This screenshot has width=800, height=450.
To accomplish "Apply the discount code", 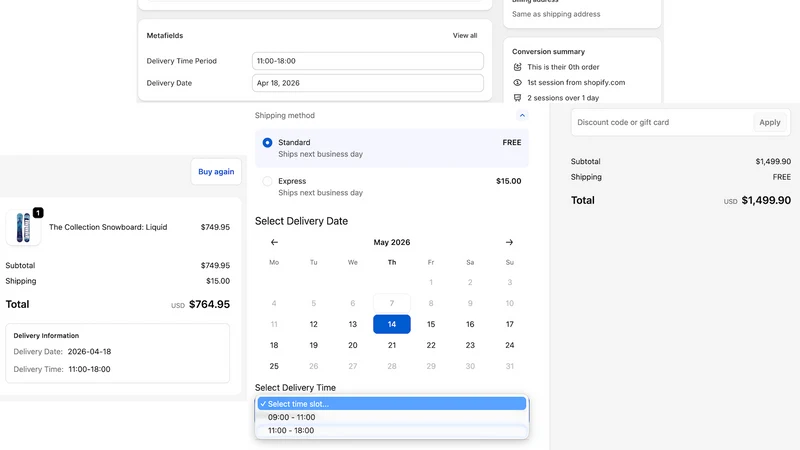I will click(769, 122).
